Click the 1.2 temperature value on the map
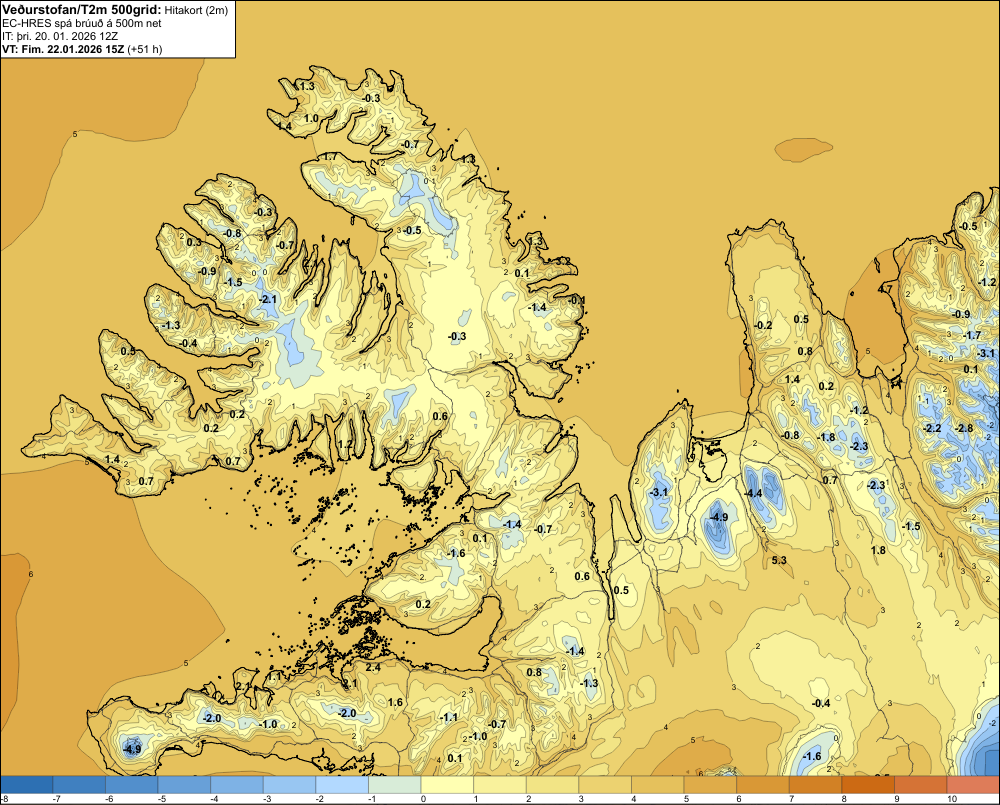The width and height of the screenshot is (1000, 805). click(x=345, y=444)
